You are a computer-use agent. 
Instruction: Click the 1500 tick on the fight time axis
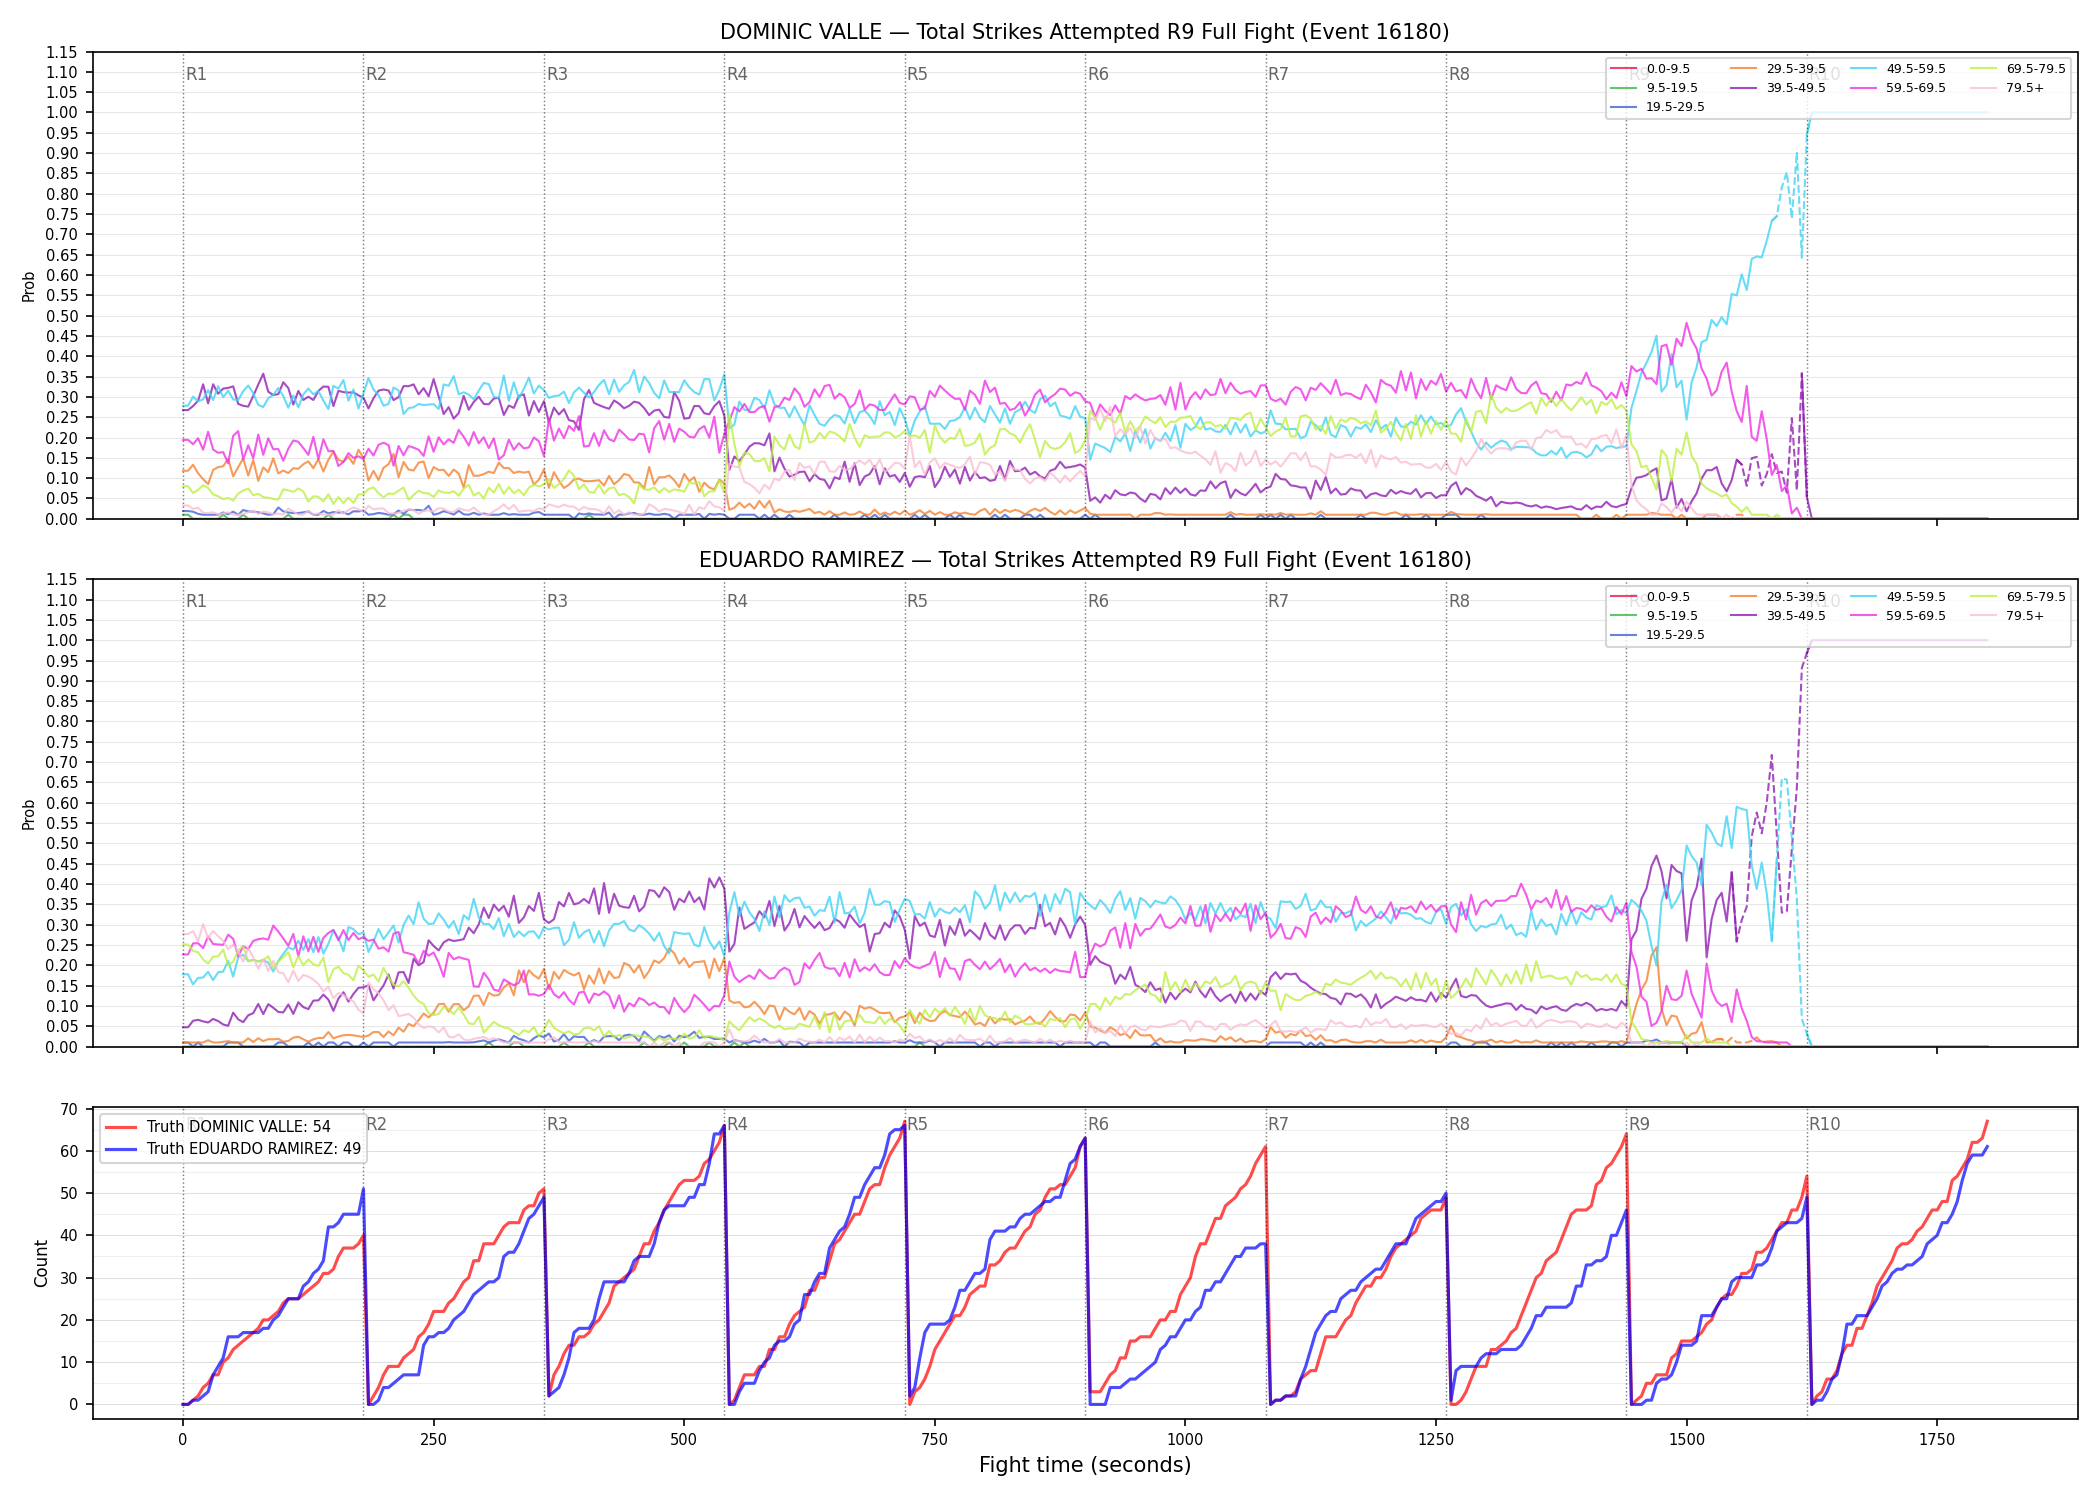pyautogui.click(x=1687, y=1440)
